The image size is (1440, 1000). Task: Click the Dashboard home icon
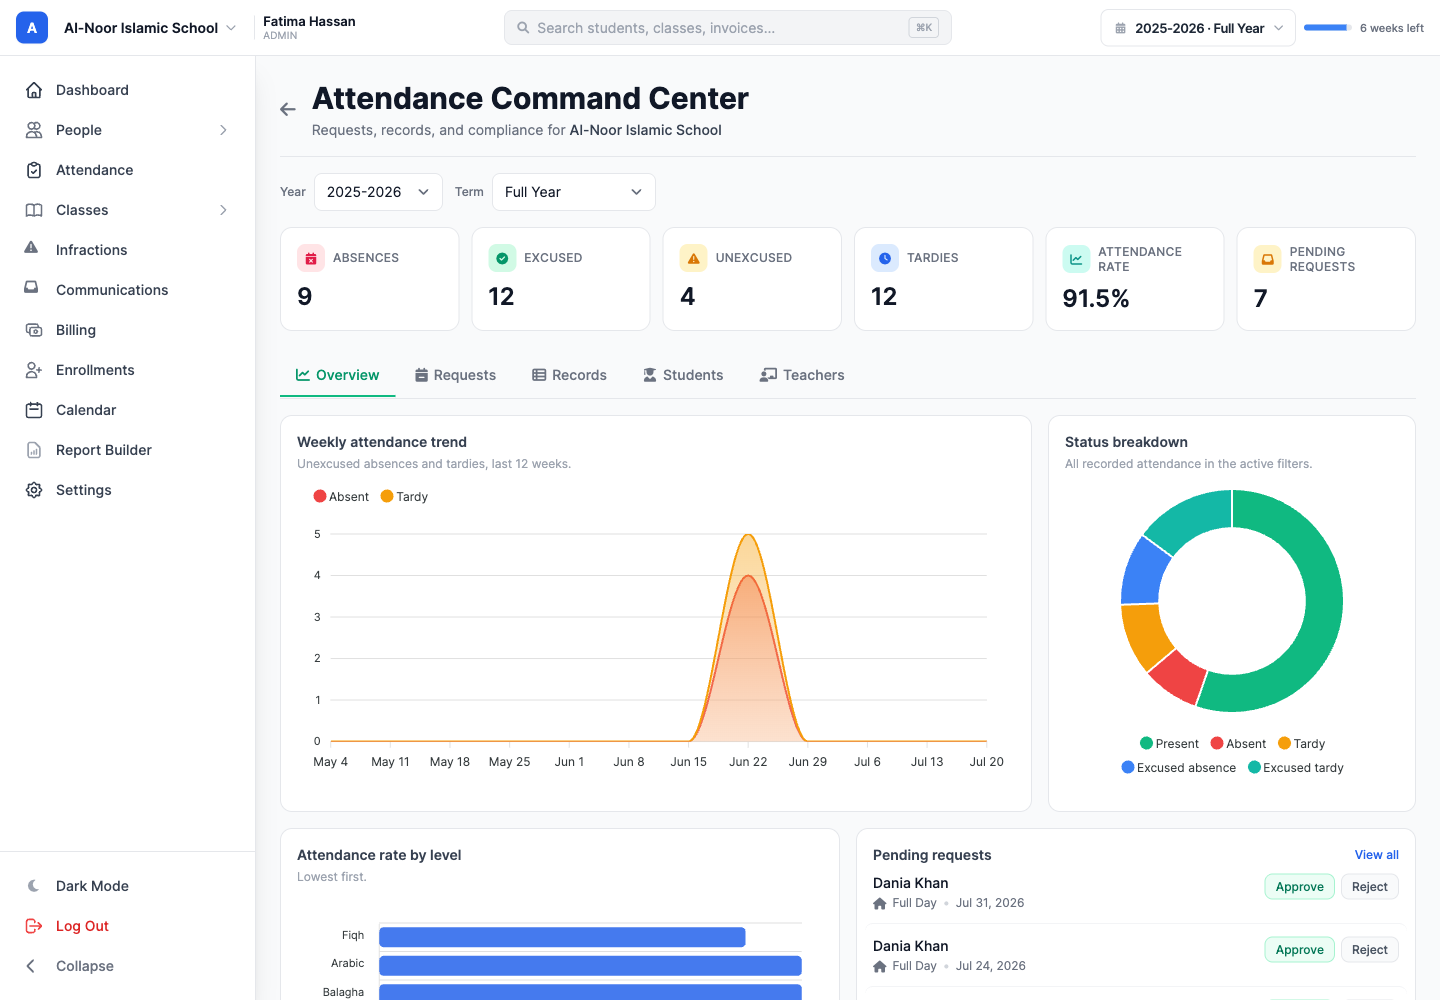pyautogui.click(x=34, y=90)
